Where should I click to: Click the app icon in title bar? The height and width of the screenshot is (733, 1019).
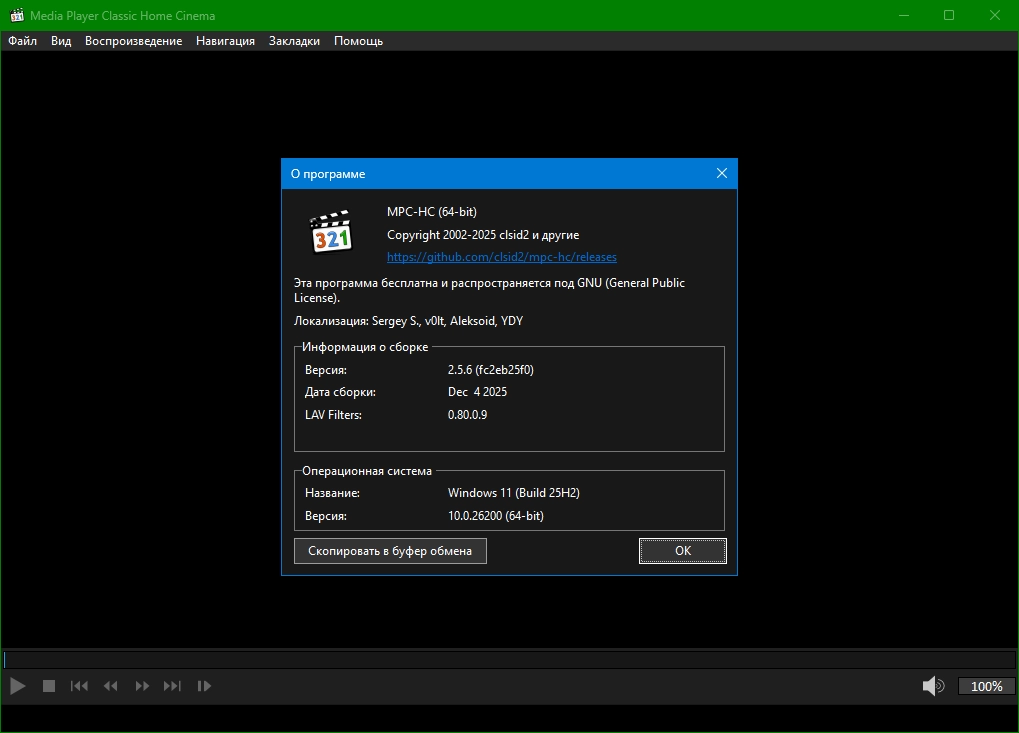click(x=15, y=15)
